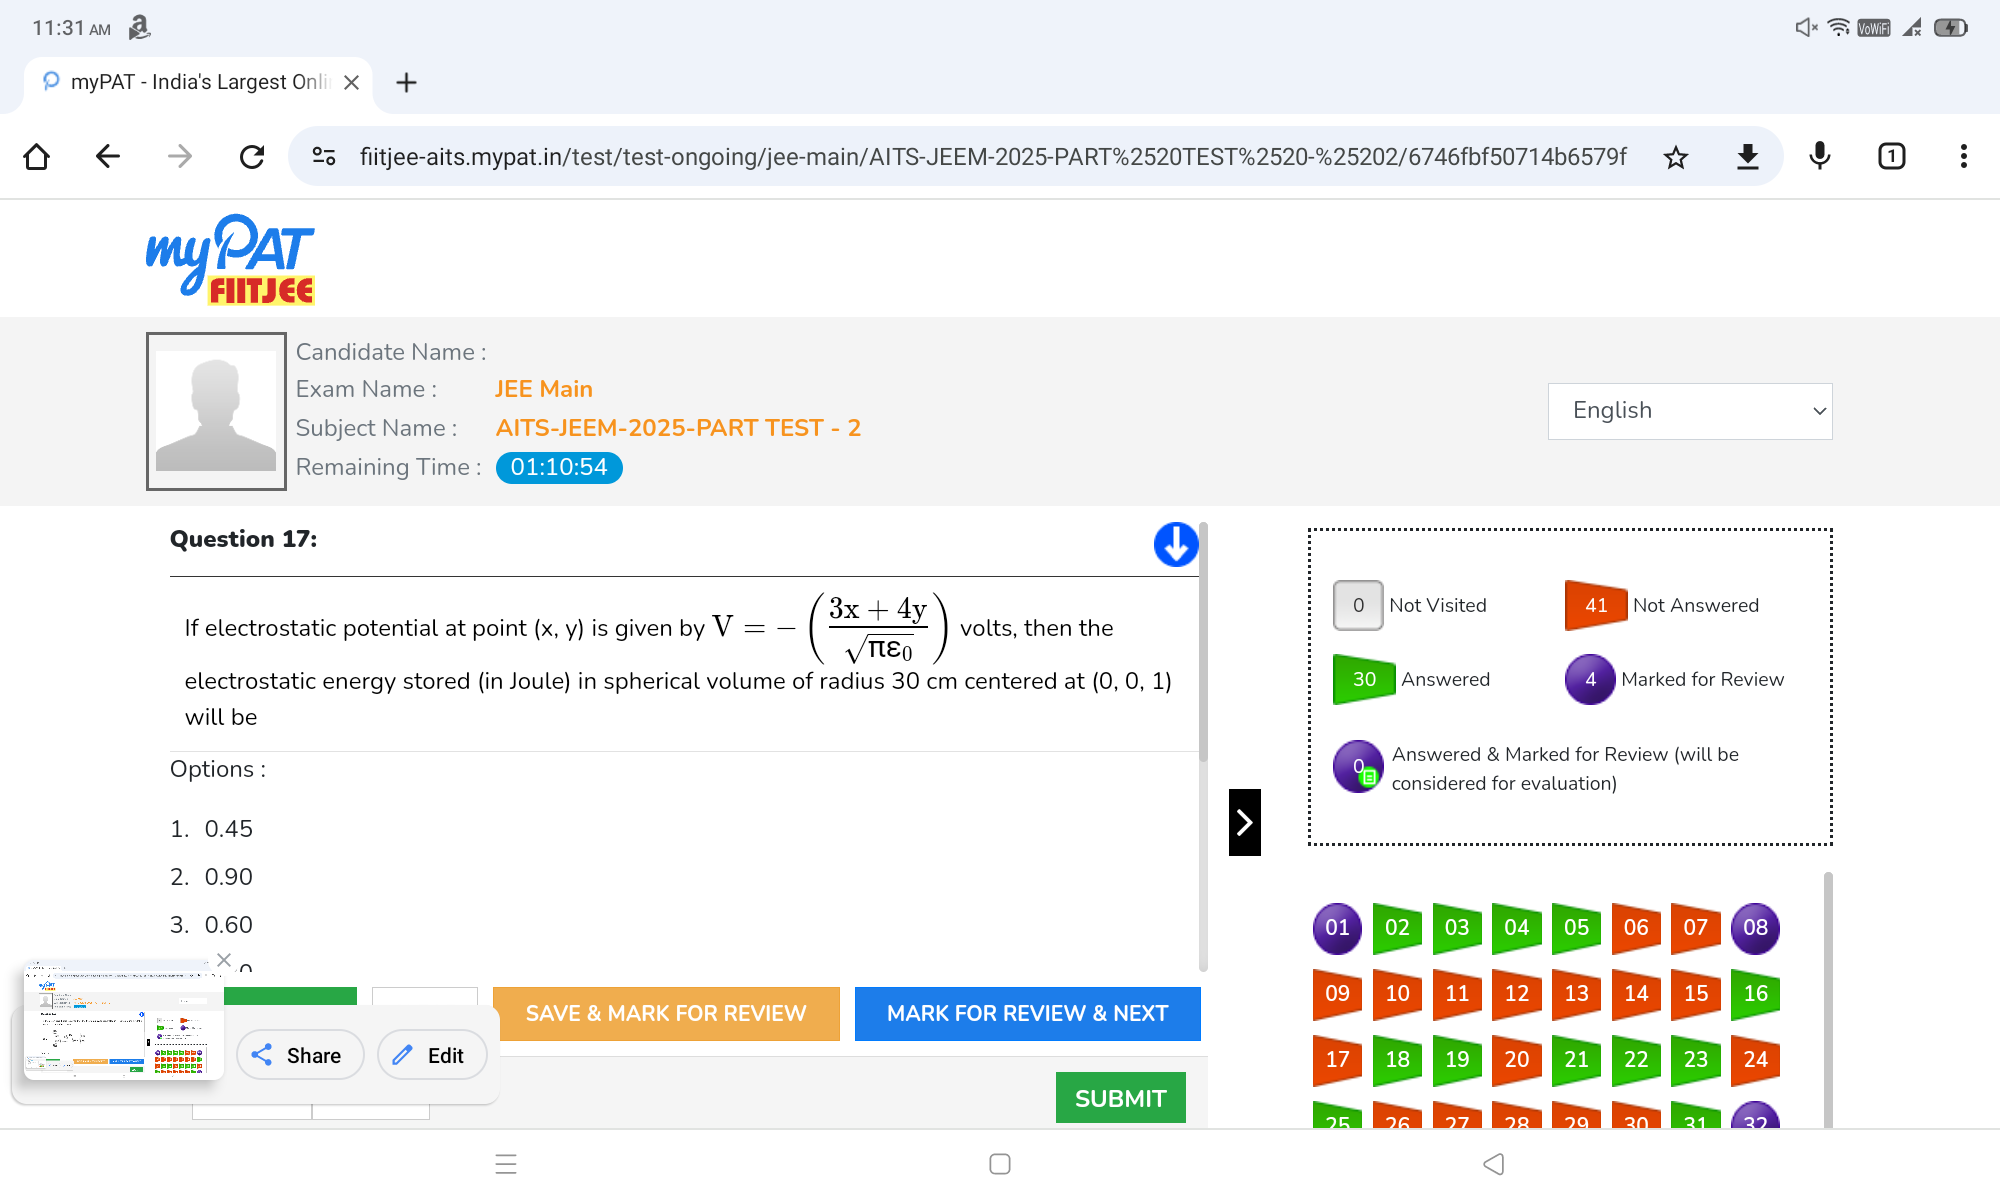Open the browser home page icon
Image resolution: width=2000 pixels, height=1200 pixels.
click(x=37, y=156)
